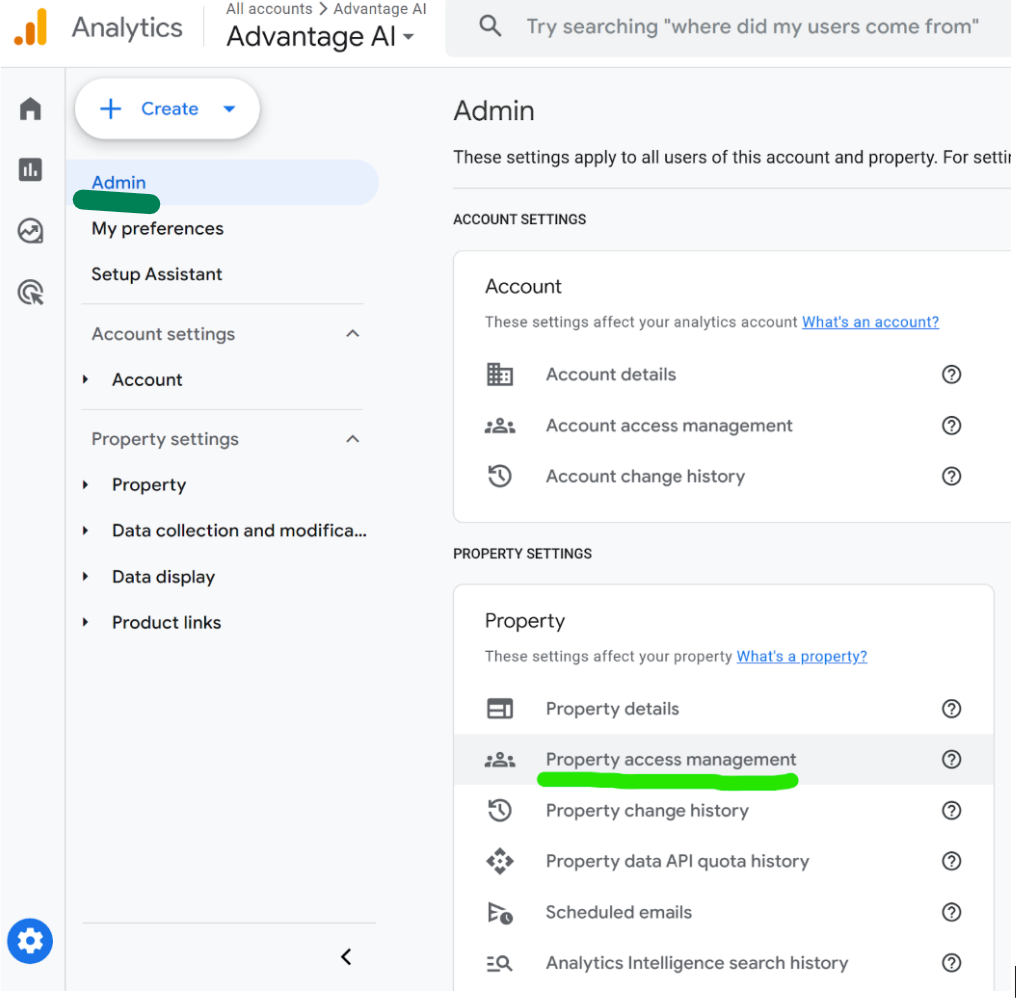This screenshot has height=1000, width=1016.
Task: Open the Create button dropdown
Action: click(229, 109)
